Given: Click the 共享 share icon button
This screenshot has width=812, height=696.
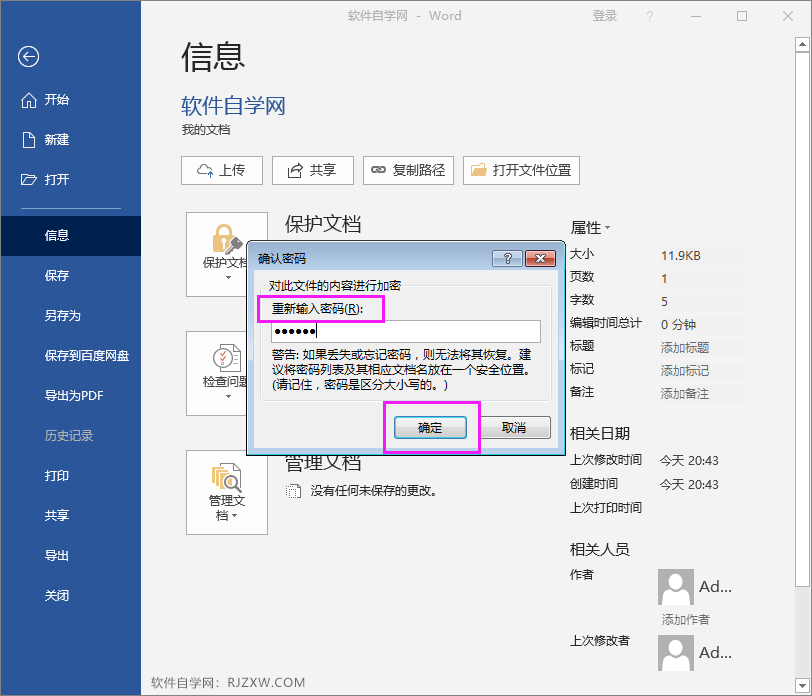Looking at the screenshot, I should (297, 170).
